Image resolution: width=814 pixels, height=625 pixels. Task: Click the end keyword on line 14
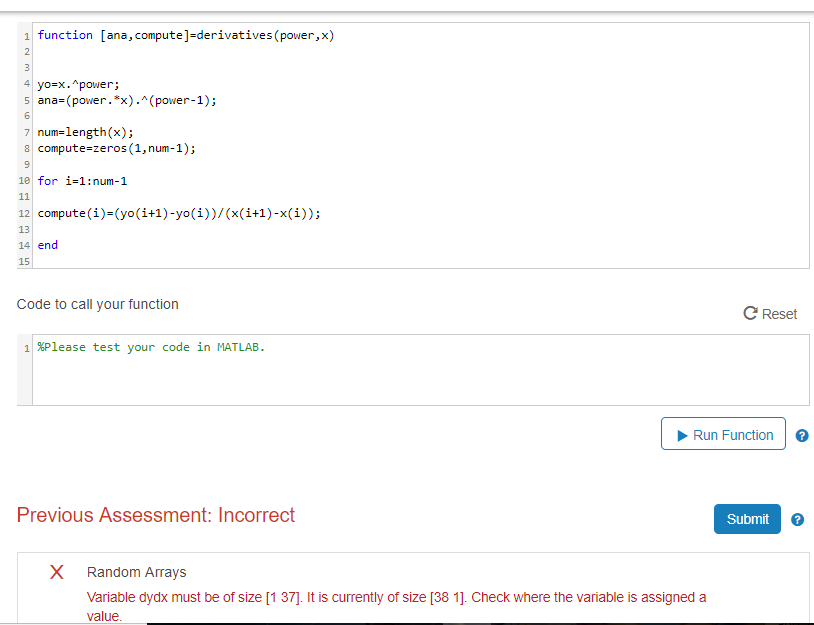click(47, 245)
